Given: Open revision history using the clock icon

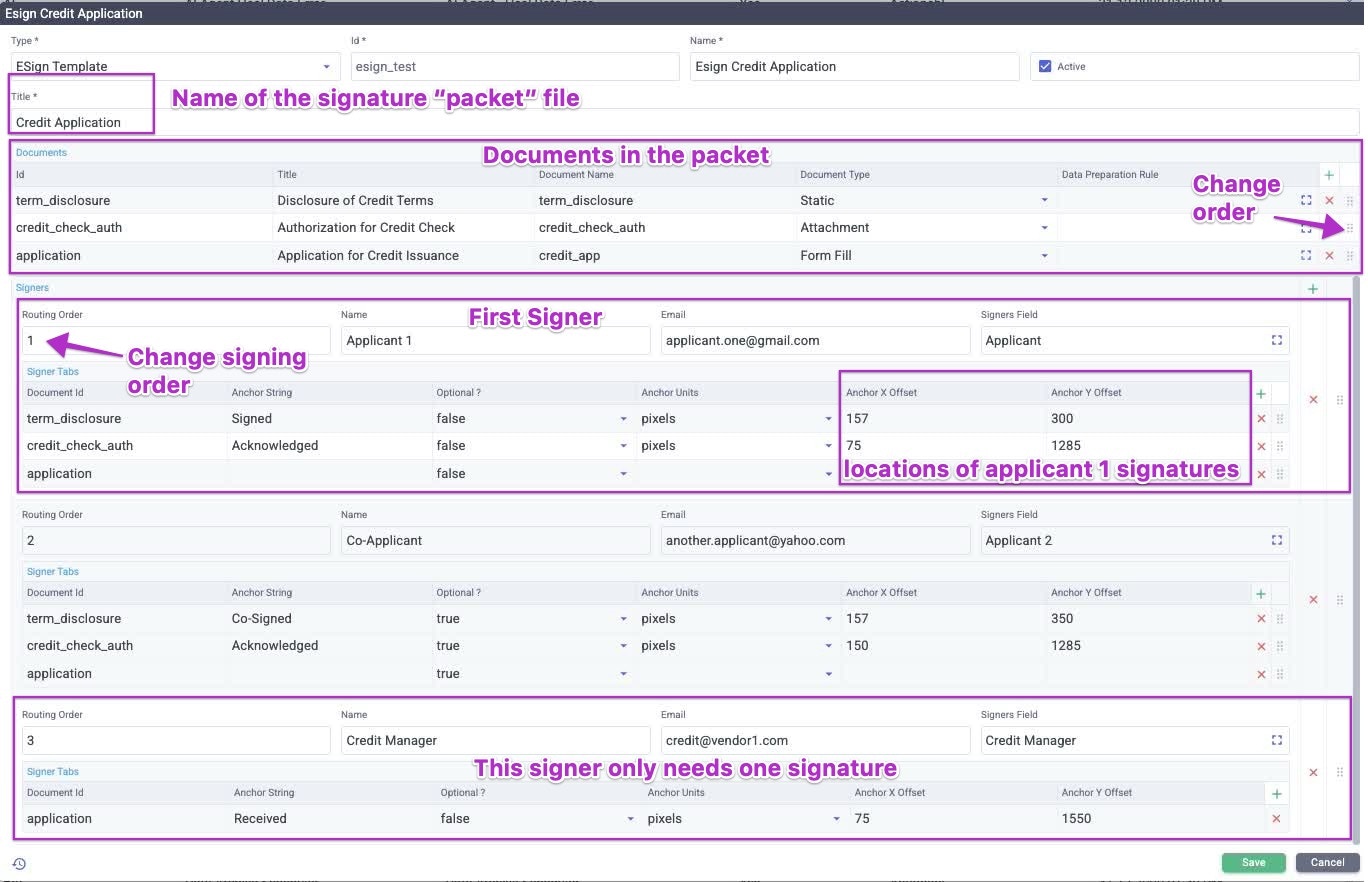Looking at the screenshot, I should pyautogui.click(x=19, y=862).
